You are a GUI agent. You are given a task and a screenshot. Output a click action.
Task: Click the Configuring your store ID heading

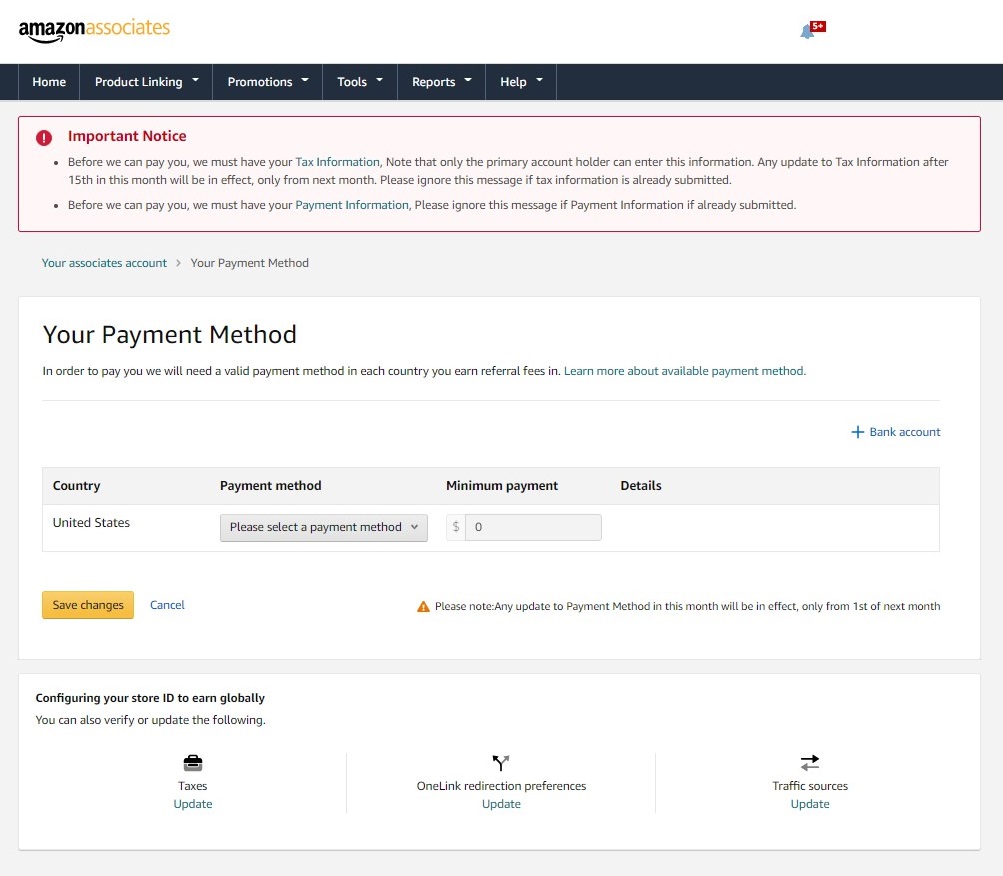coord(150,698)
